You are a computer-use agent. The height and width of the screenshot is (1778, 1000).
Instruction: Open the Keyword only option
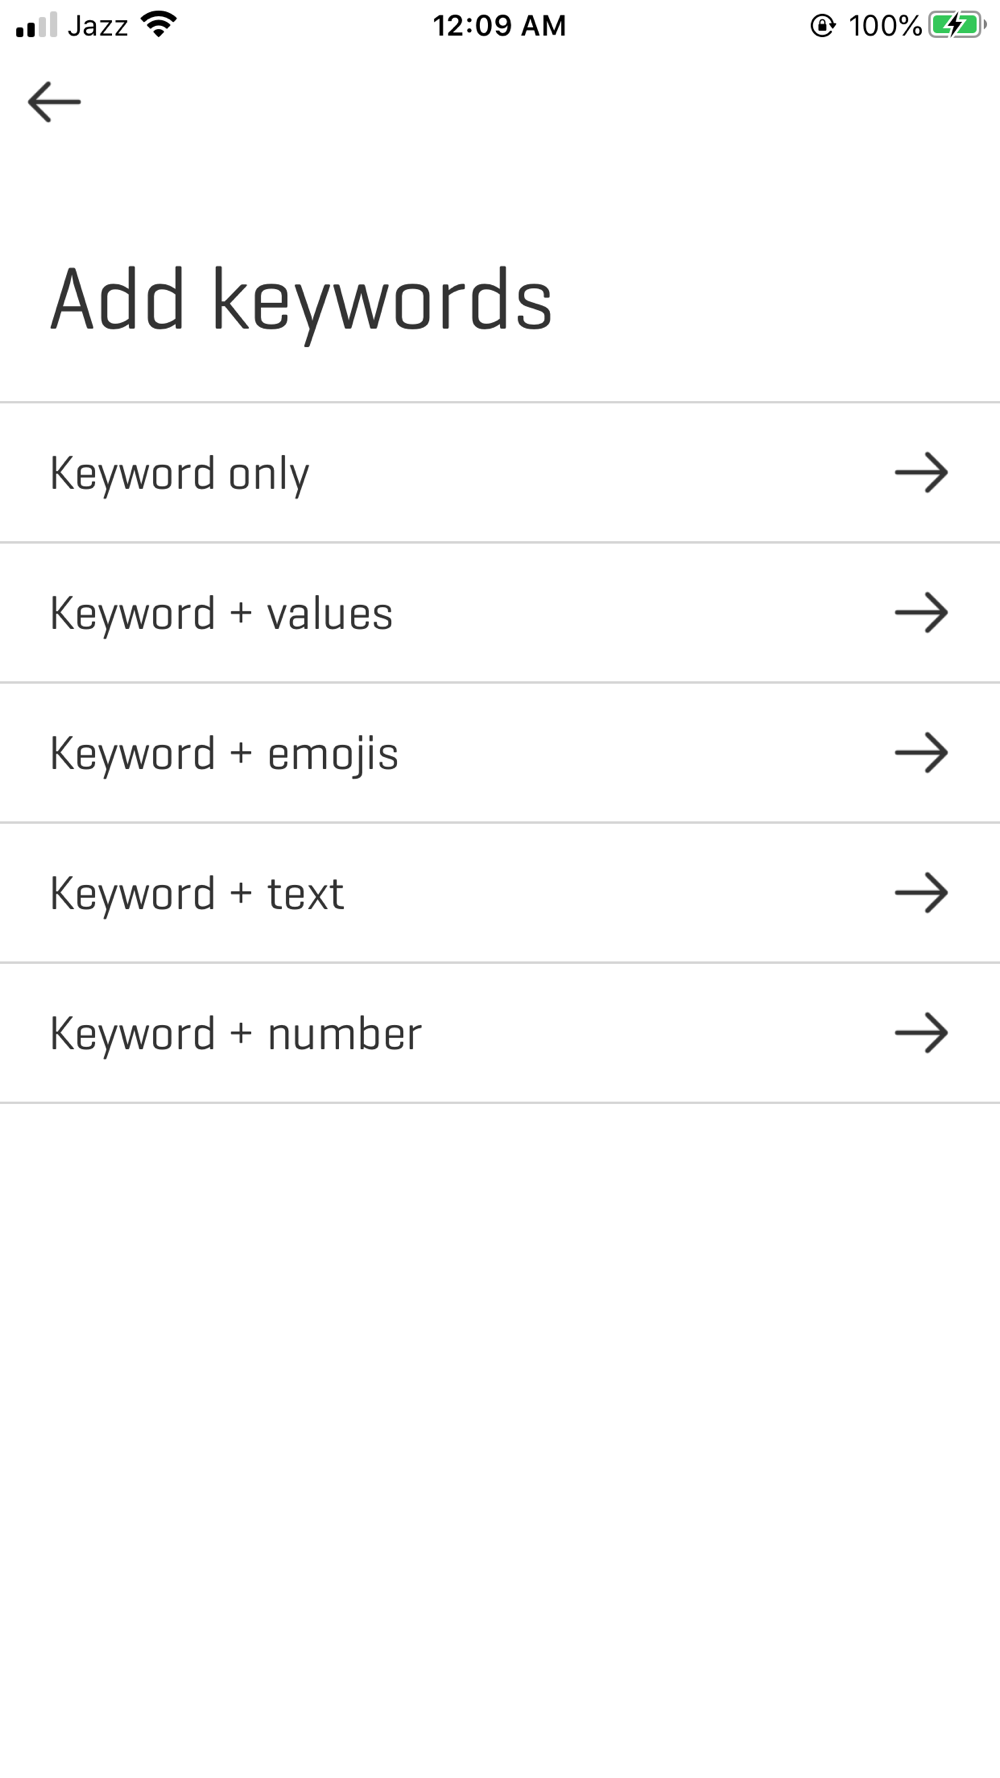tap(500, 473)
